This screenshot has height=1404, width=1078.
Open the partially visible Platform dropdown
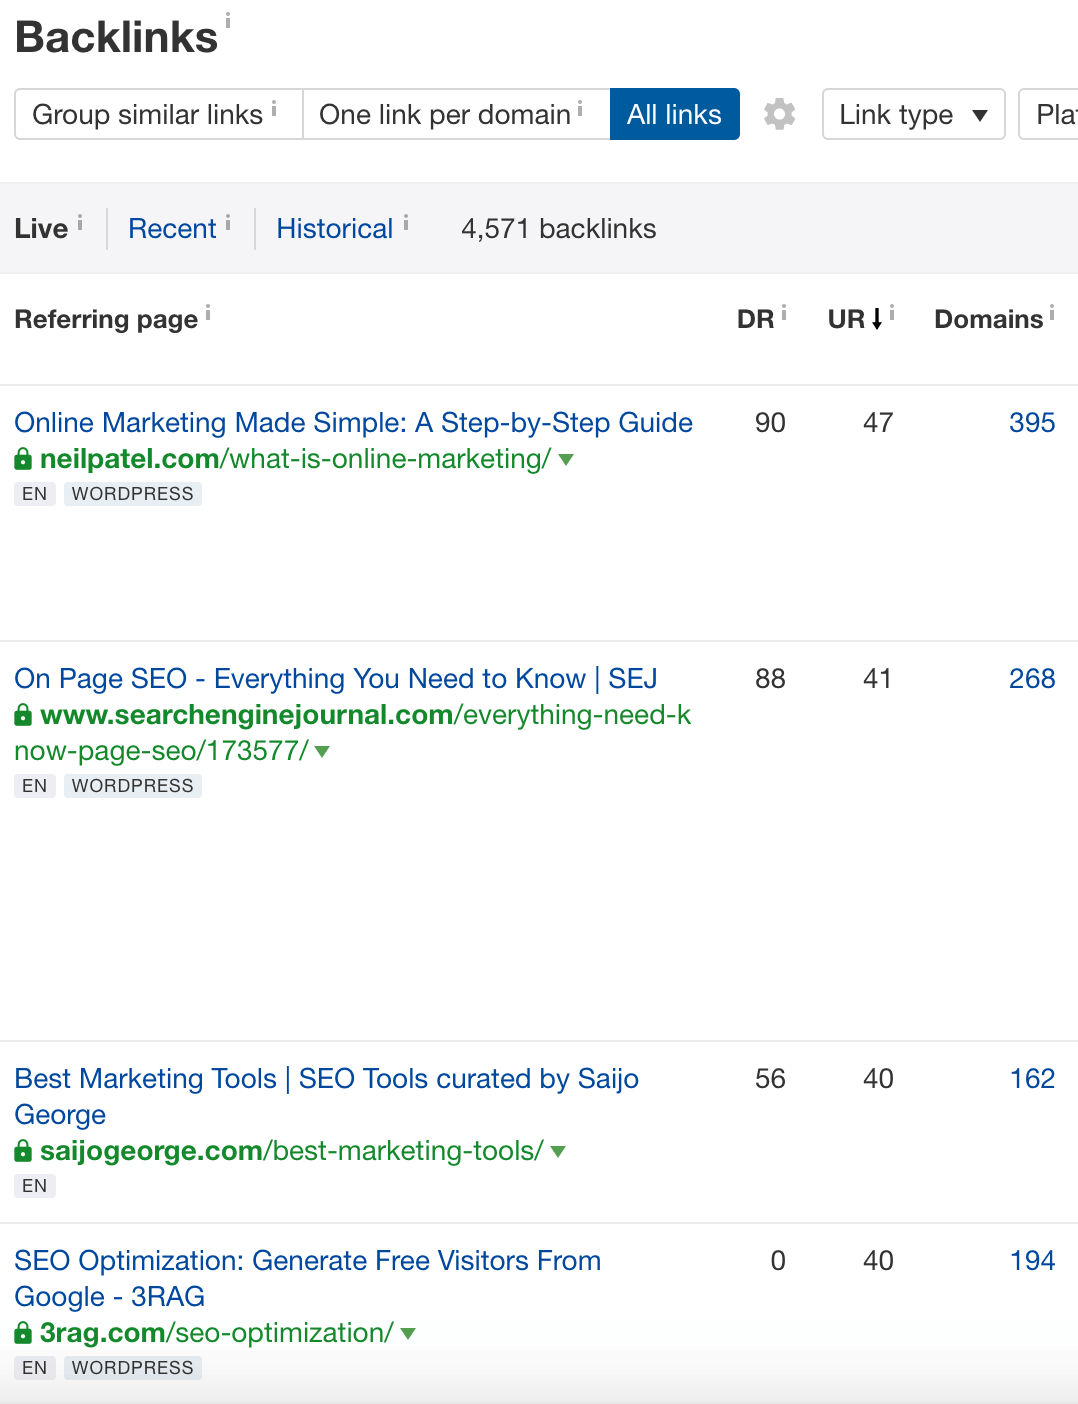pyautogui.click(x=1049, y=114)
